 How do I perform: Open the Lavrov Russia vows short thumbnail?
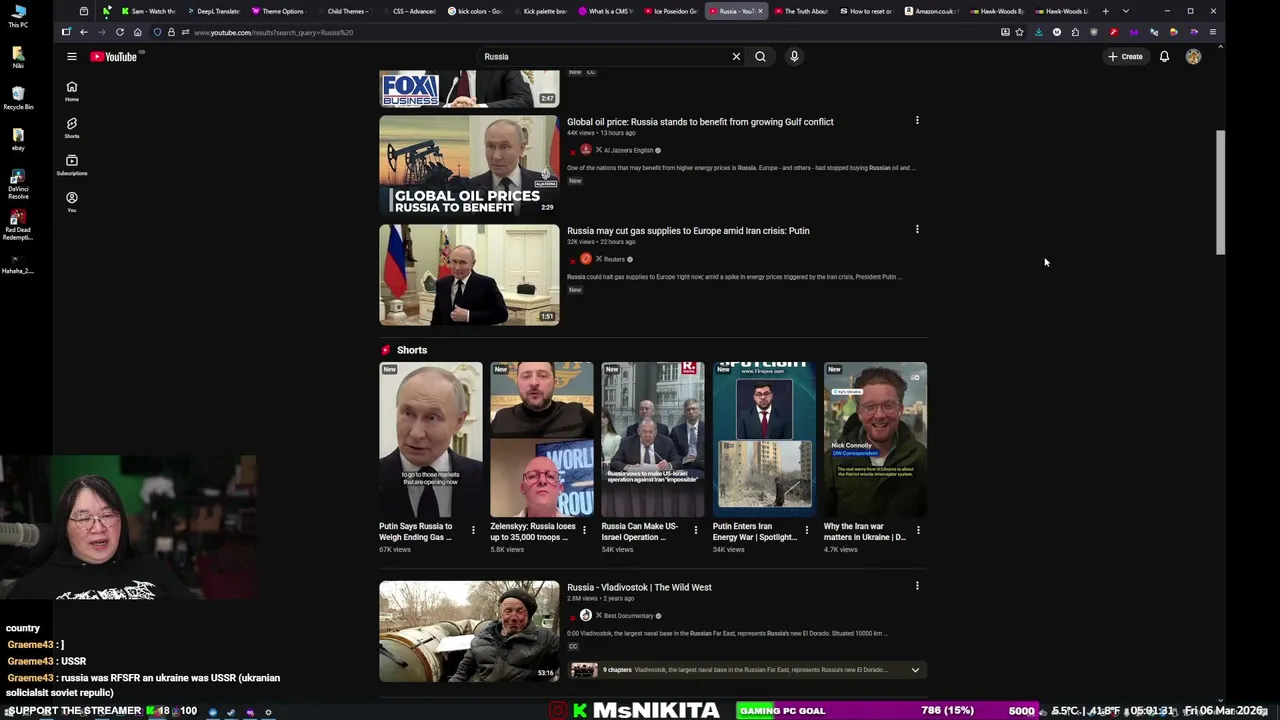click(x=652, y=439)
